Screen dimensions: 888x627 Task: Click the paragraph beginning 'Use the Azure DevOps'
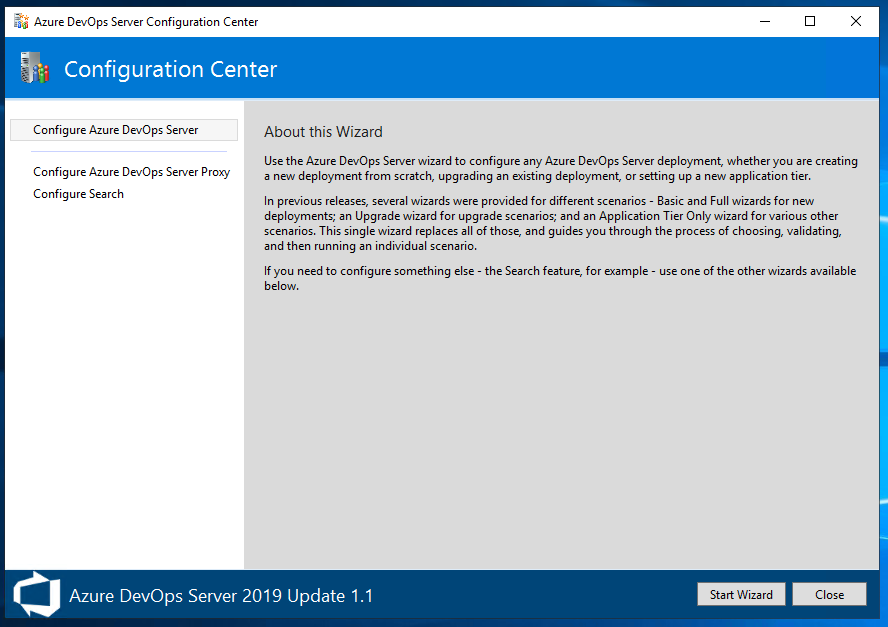click(x=561, y=168)
